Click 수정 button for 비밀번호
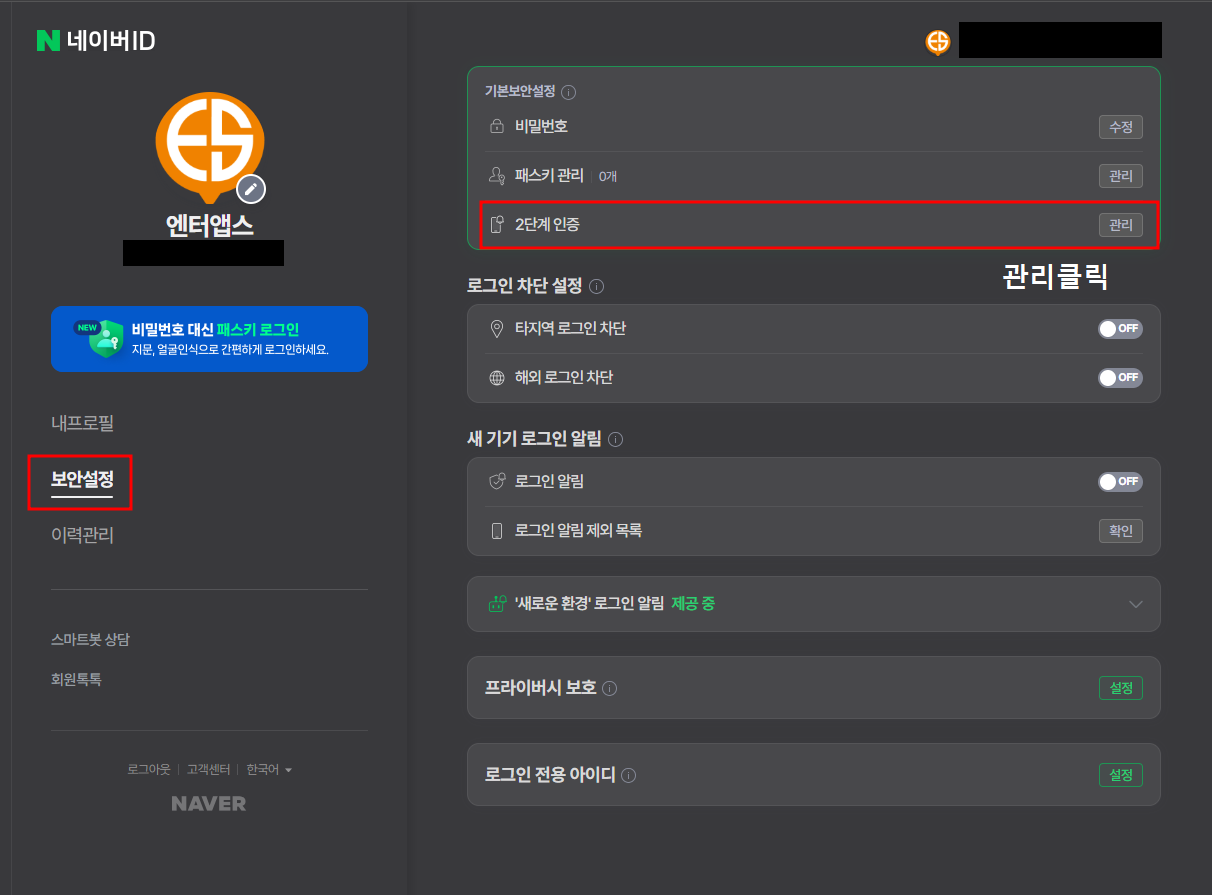The height and width of the screenshot is (895, 1212). point(1120,127)
